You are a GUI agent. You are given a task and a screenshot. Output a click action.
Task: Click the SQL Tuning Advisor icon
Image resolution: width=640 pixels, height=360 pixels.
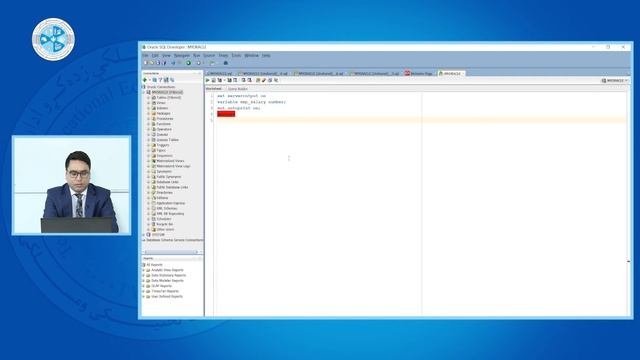[x=235, y=80]
